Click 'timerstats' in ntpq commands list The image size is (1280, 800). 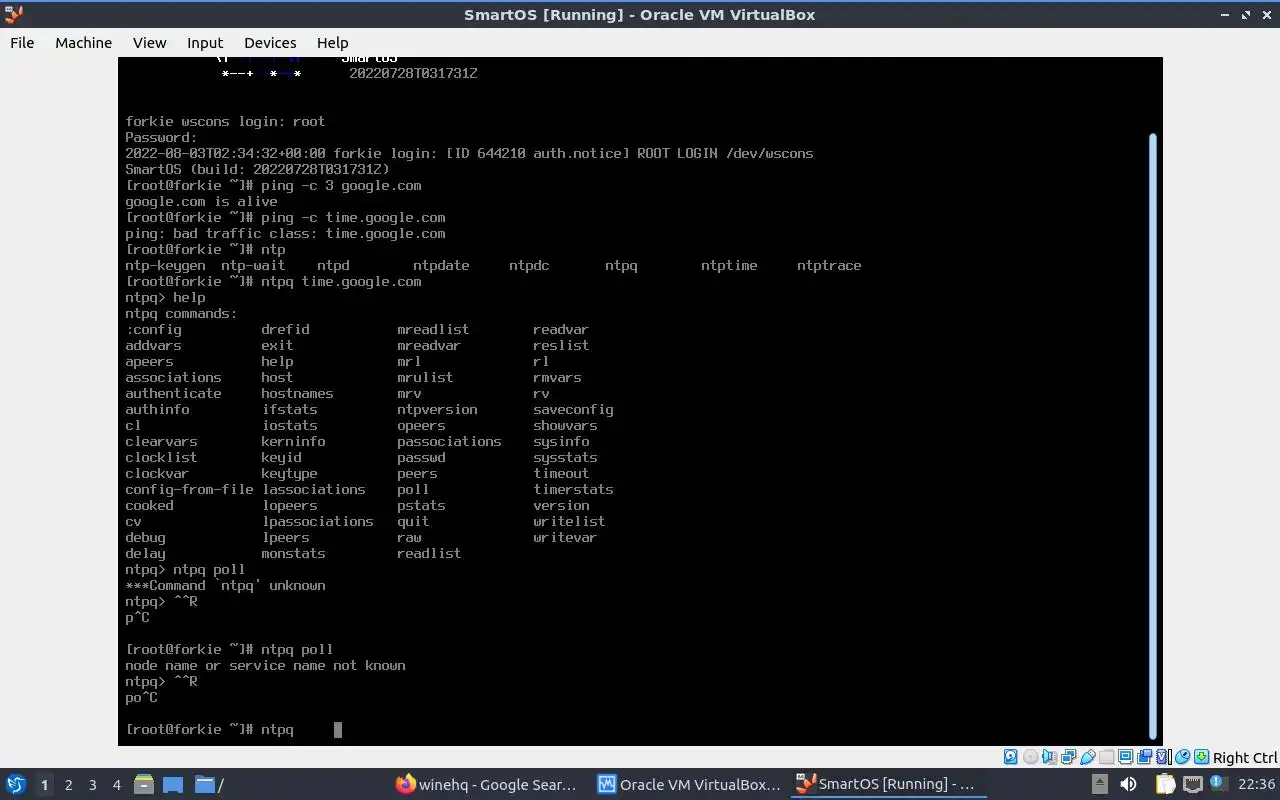pos(573,490)
